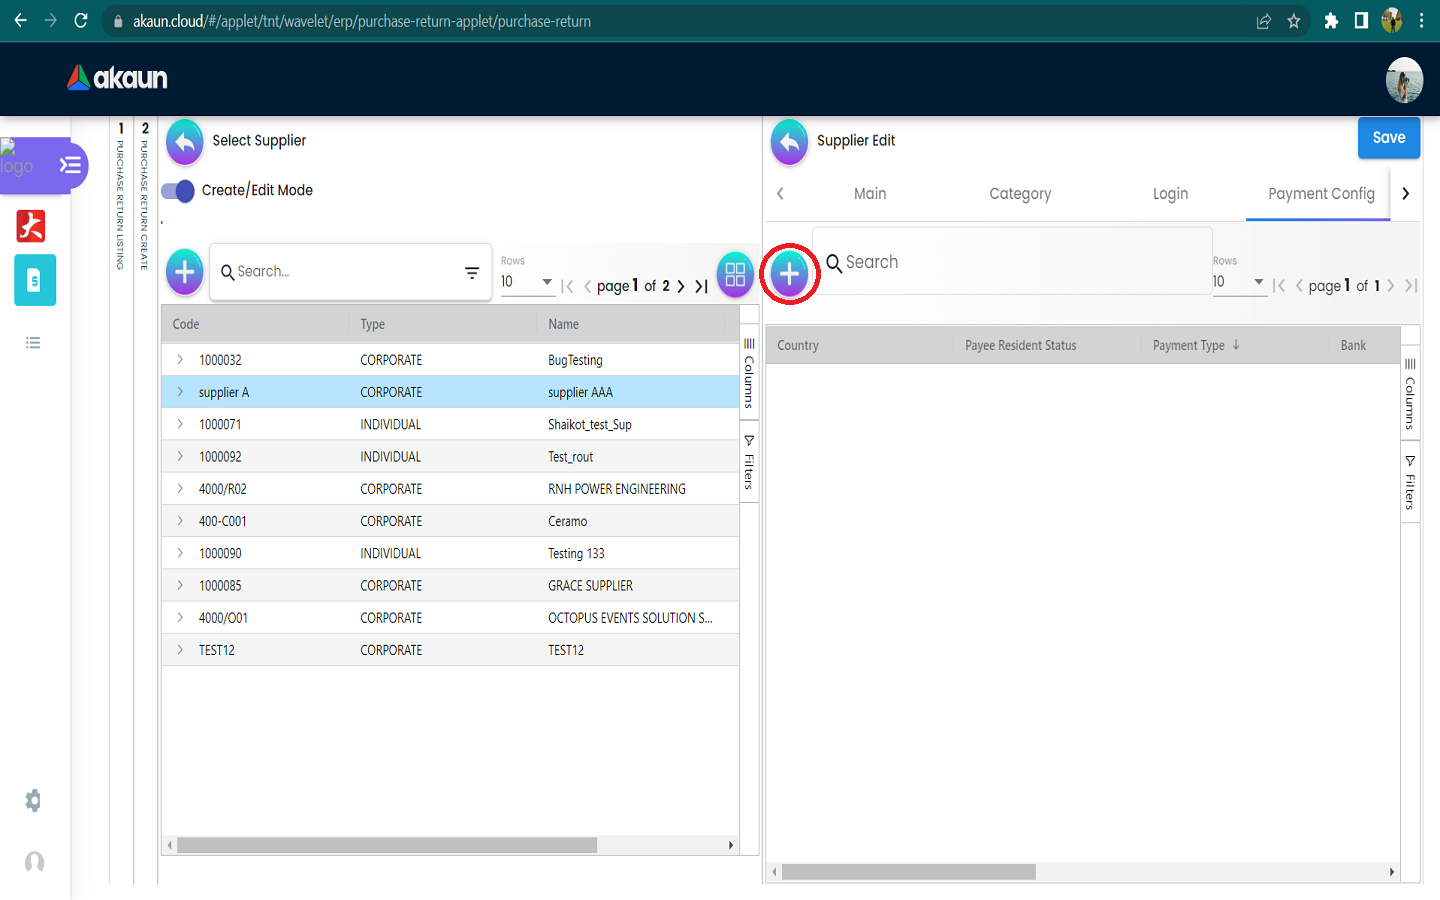The width and height of the screenshot is (1440, 900).
Task: Open the filter icon in supplier search box
Action: click(472, 272)
